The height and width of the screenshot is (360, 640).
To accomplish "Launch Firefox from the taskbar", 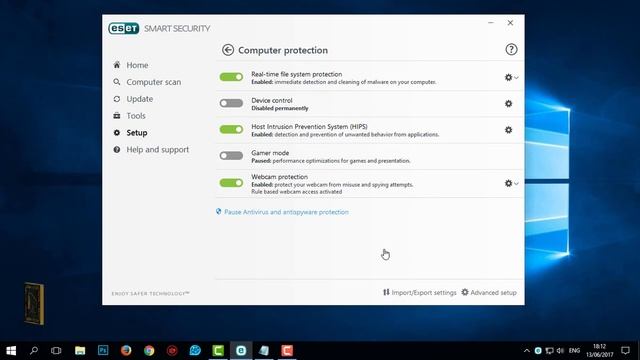I will [126, 351].
